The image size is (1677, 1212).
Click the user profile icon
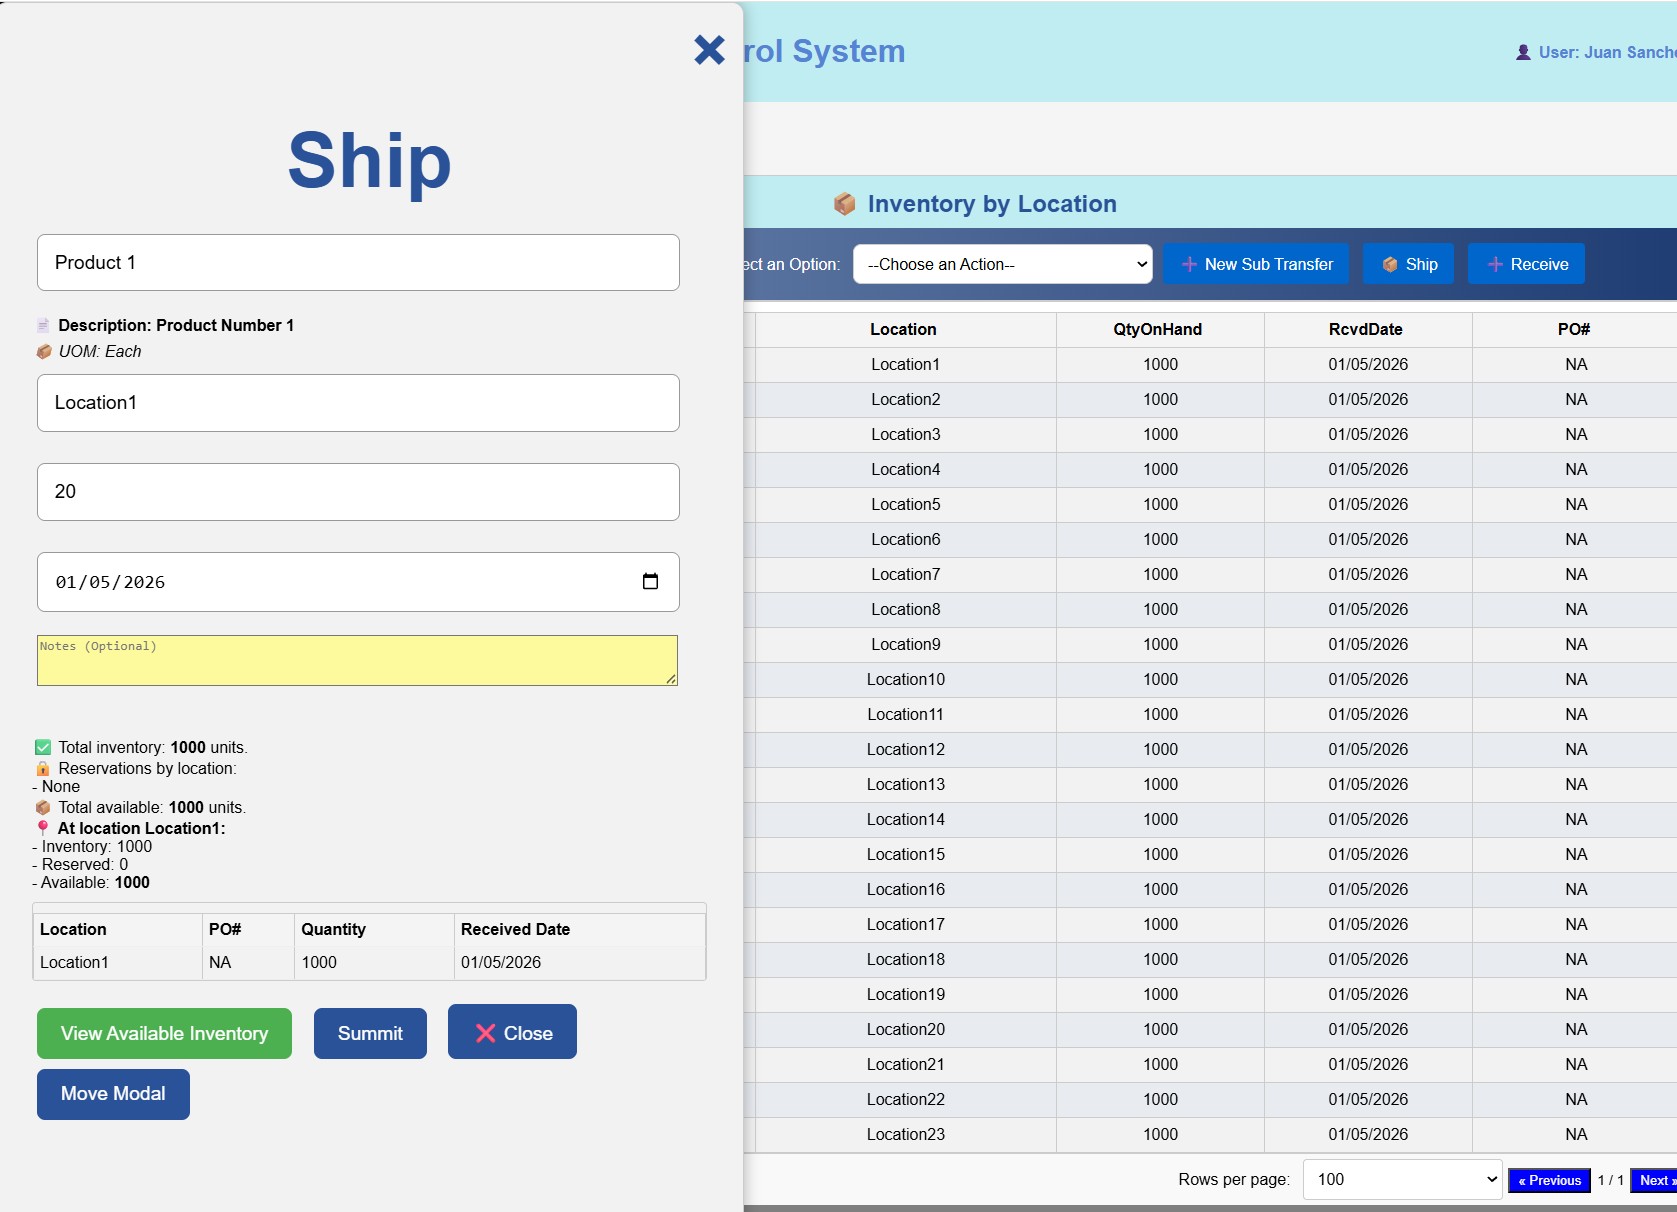click(x=1523, y=52)
